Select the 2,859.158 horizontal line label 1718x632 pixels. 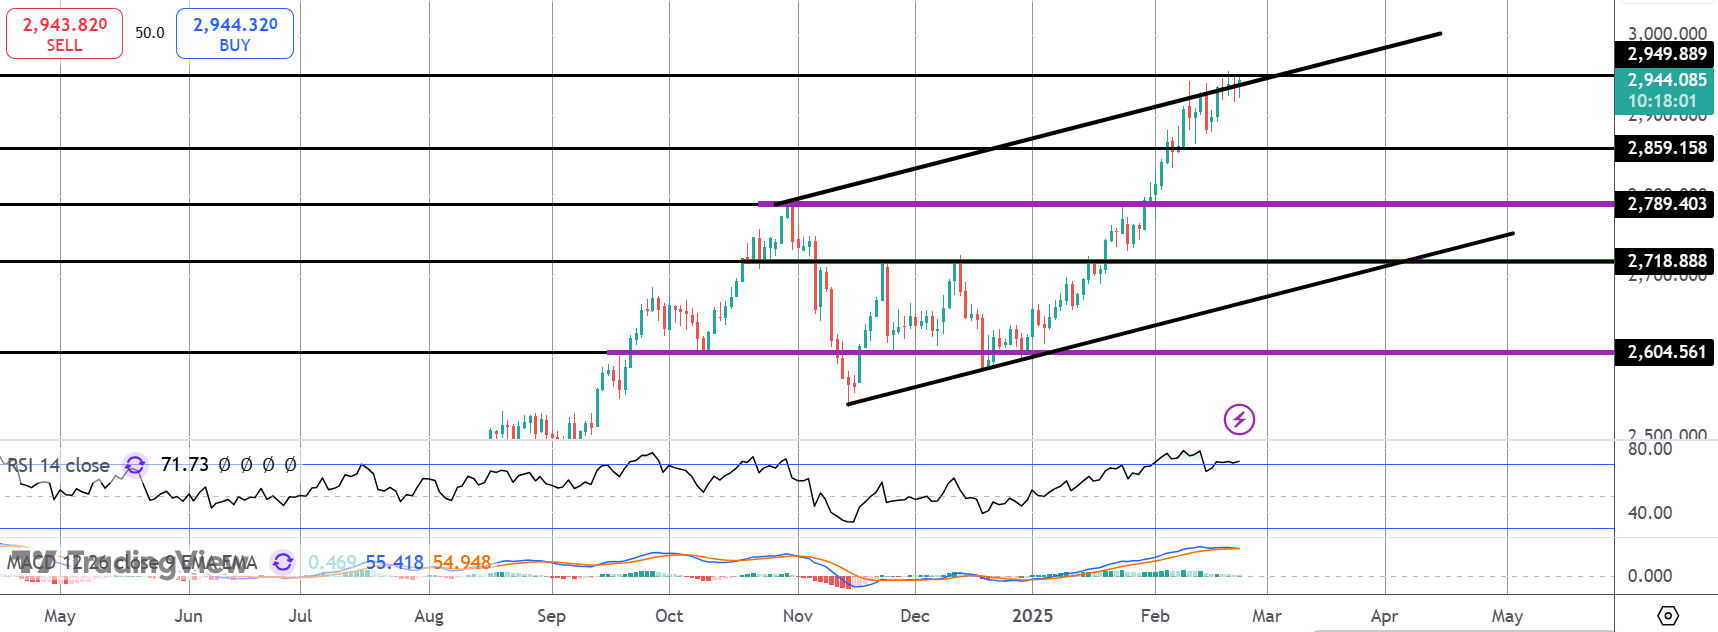point(1666,148)
